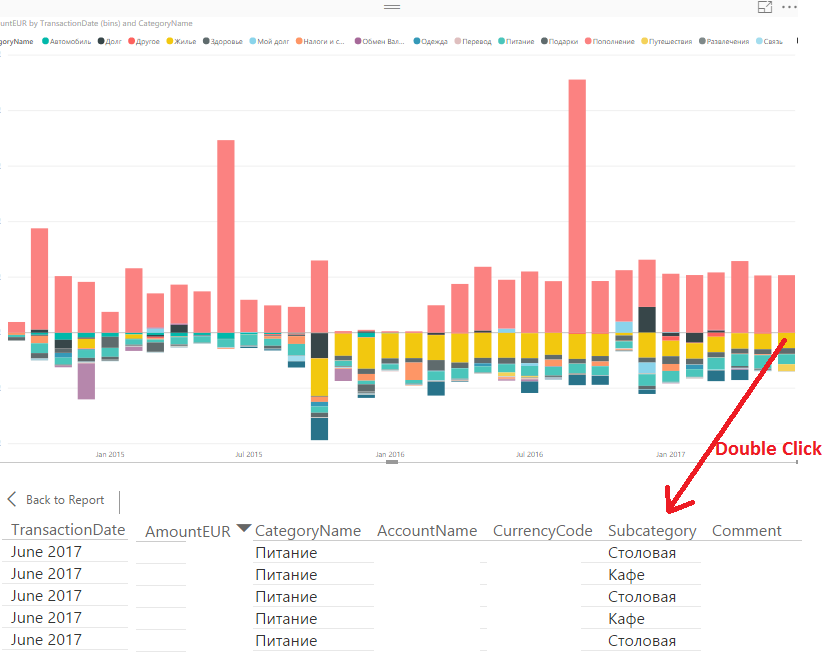The height and width of the screenshot is (668, 824).
Task: Filter chart by Налоги и с... legend item
Action: click(x=320, y=41)
